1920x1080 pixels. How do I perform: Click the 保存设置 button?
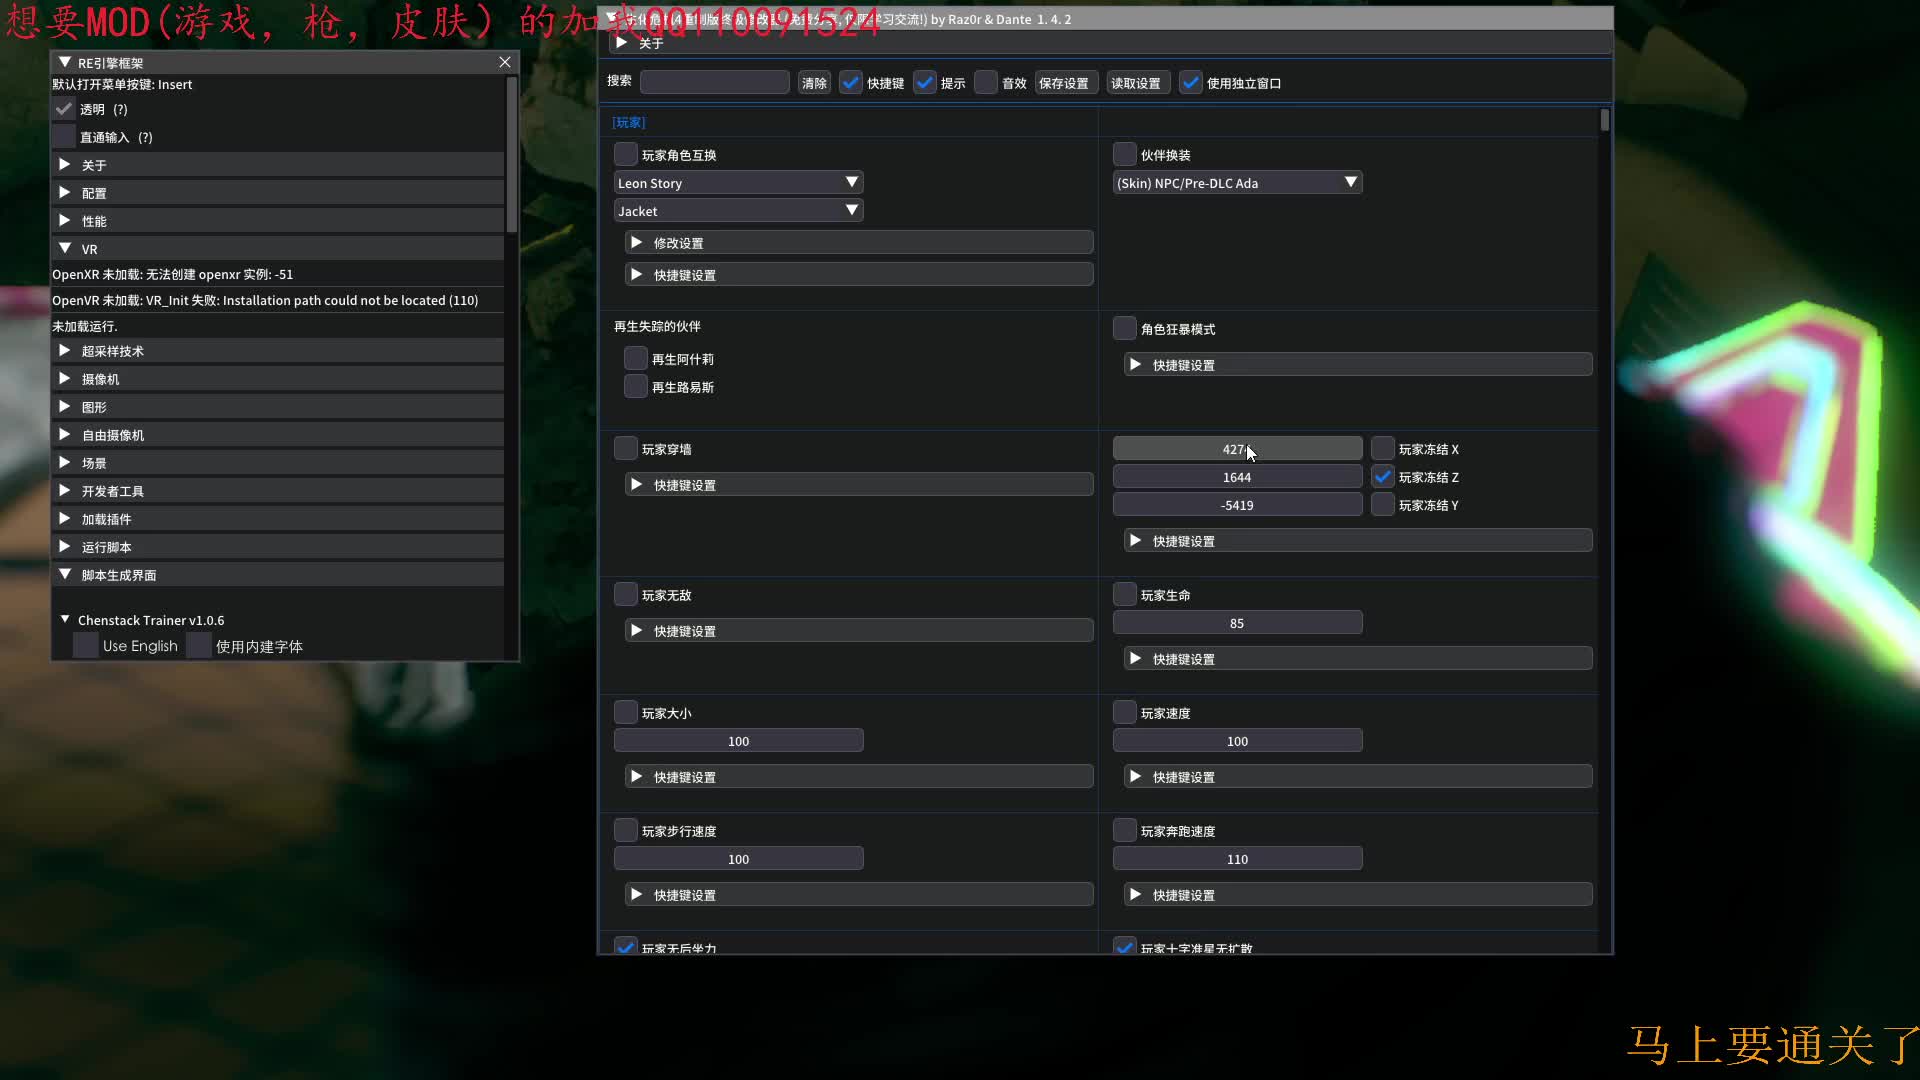pos(1063,83)
